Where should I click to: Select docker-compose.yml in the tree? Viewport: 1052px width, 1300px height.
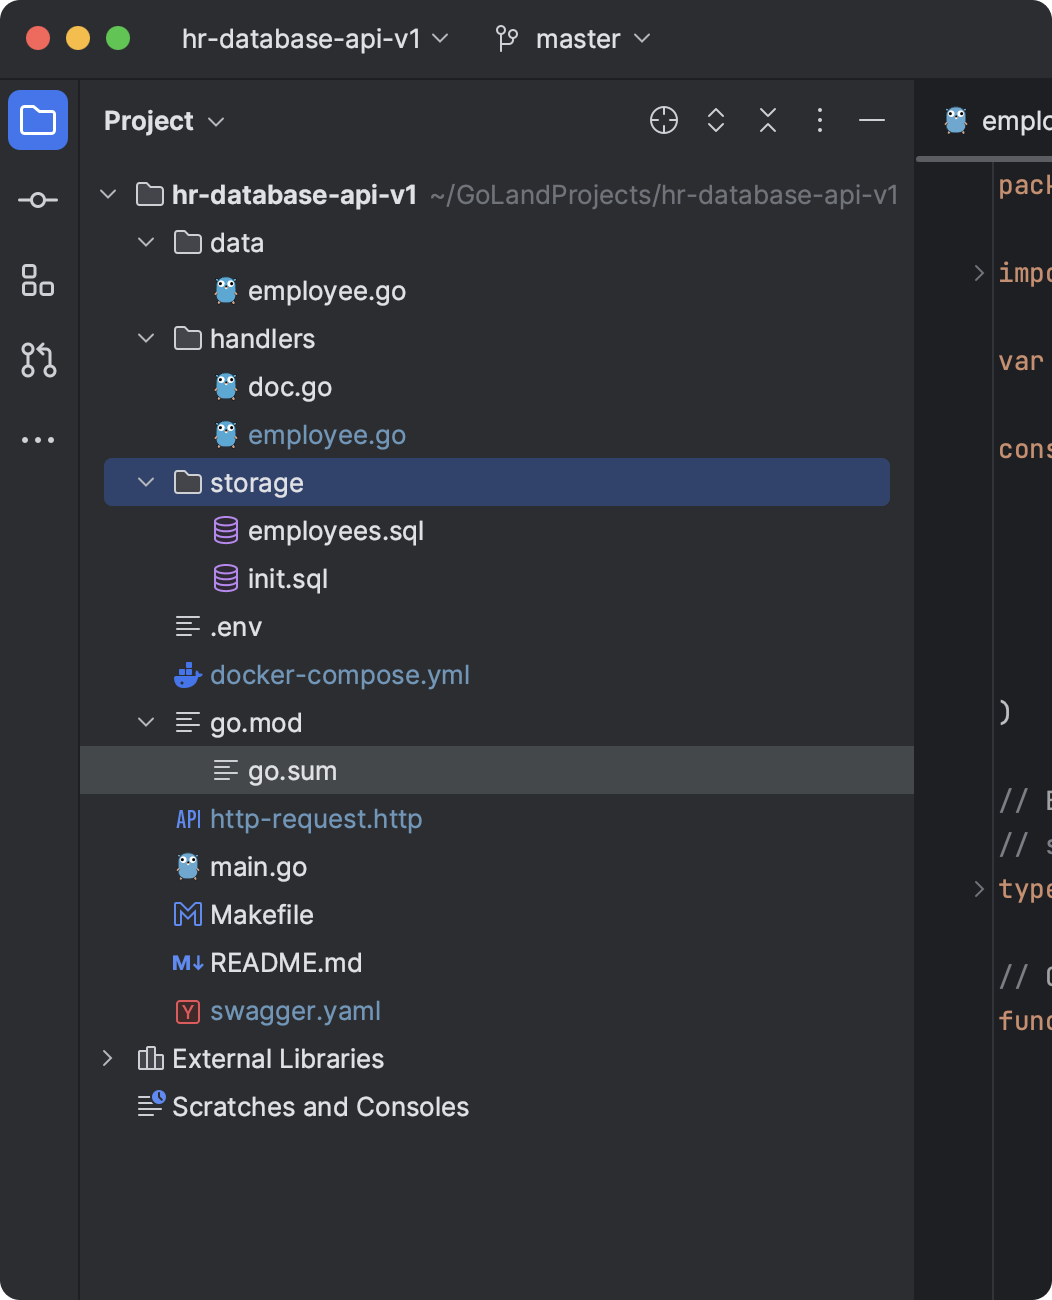(x=339, y=675)
